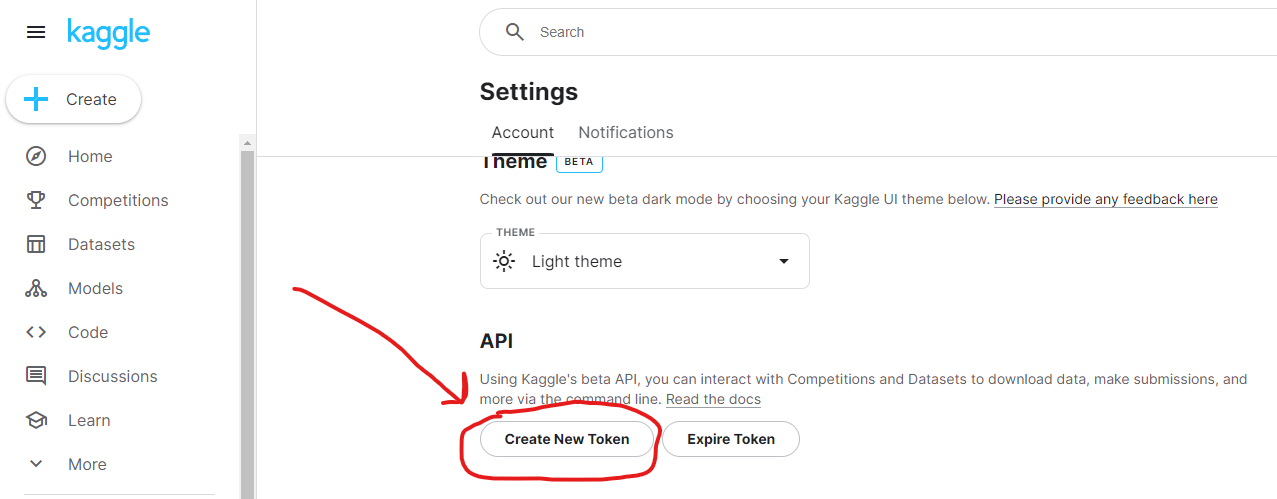The height and width of the screenshot is (499, 1277).
Task: Click the Create New Token button
Action: click(567, 439)
